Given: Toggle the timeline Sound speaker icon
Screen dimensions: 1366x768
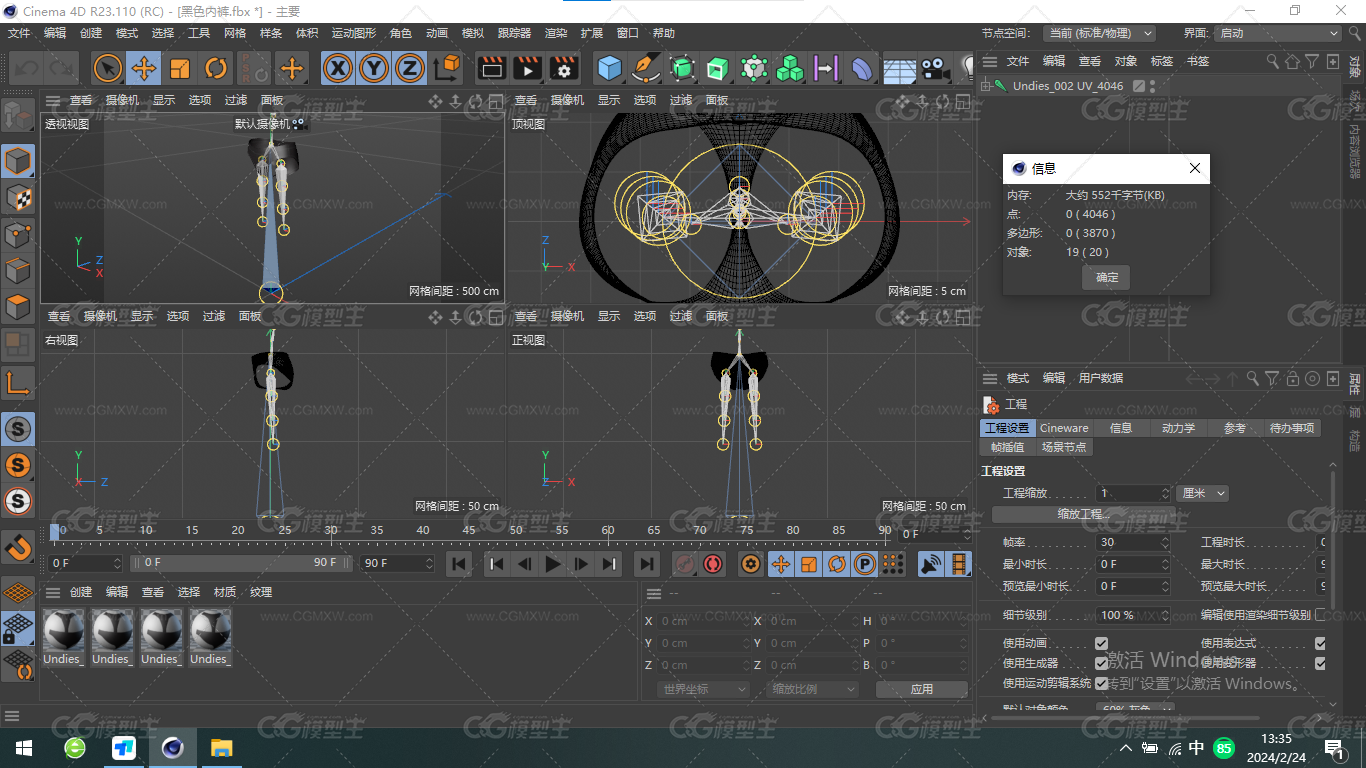Looking at the screenshot, I should (931, 564).
